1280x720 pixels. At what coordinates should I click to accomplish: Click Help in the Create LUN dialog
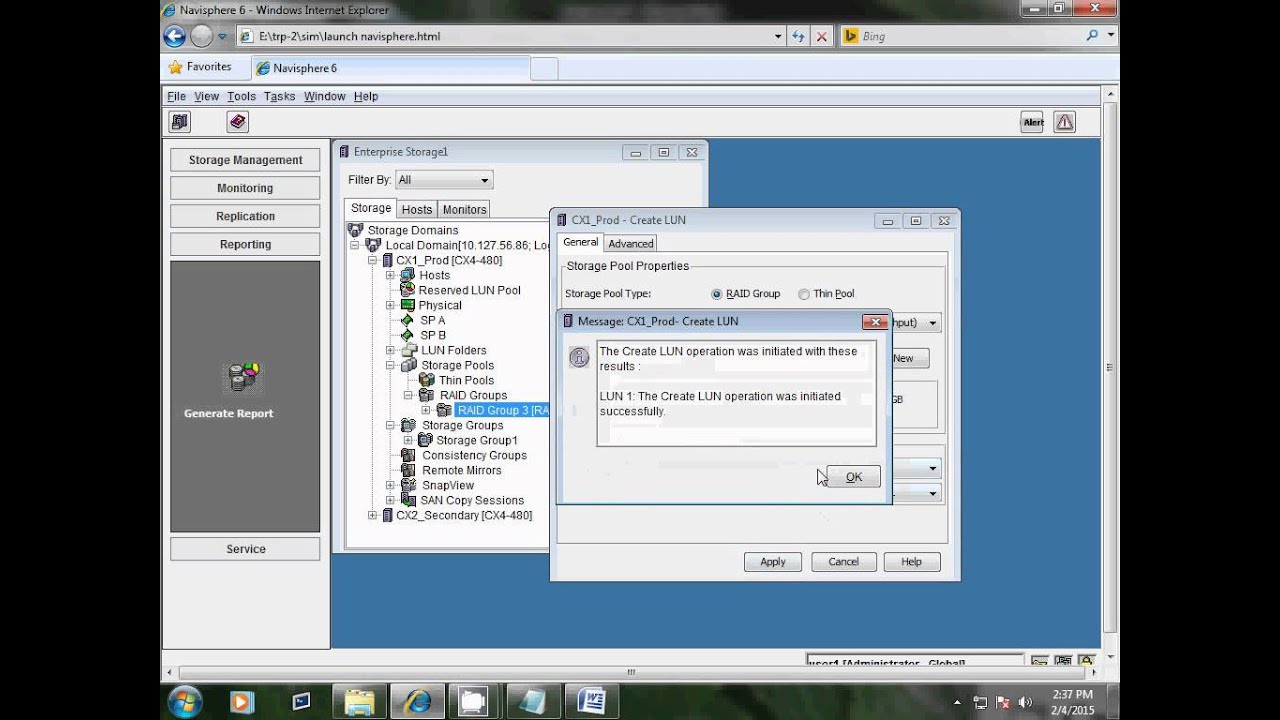(911, 562)
